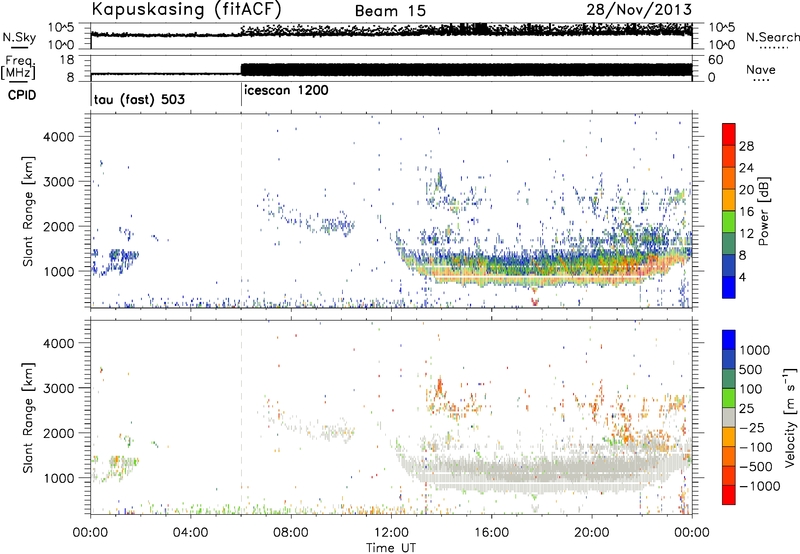The height and width of the screenshot is (554, 800).
Task: Click the '08:00' time tick label
Action: pyautogui.click(x=290, y=533)
